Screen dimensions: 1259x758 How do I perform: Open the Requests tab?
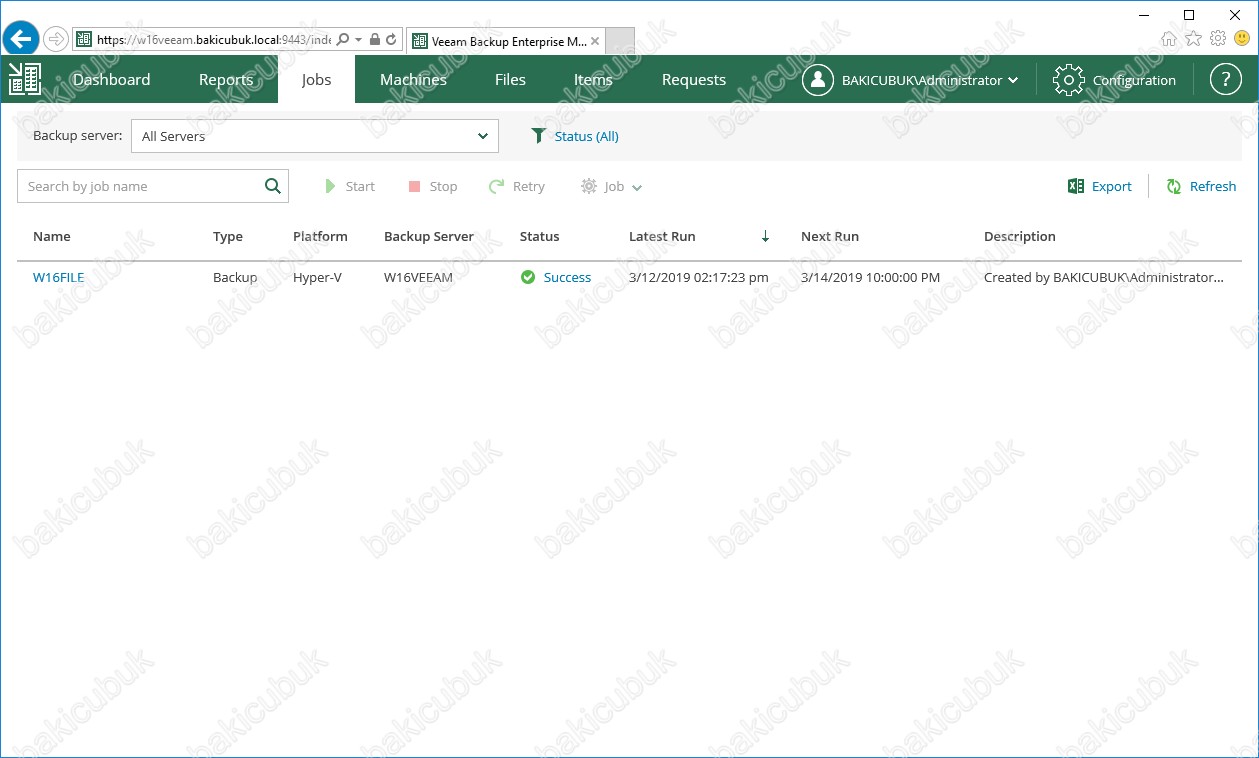click(x=694, y=80)
